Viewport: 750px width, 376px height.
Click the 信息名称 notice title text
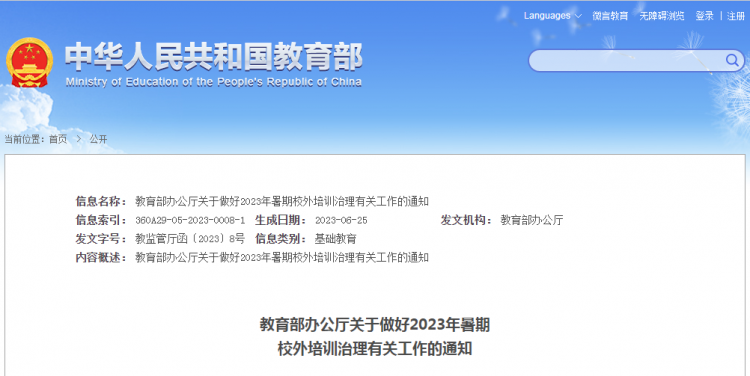pos(282,201)
